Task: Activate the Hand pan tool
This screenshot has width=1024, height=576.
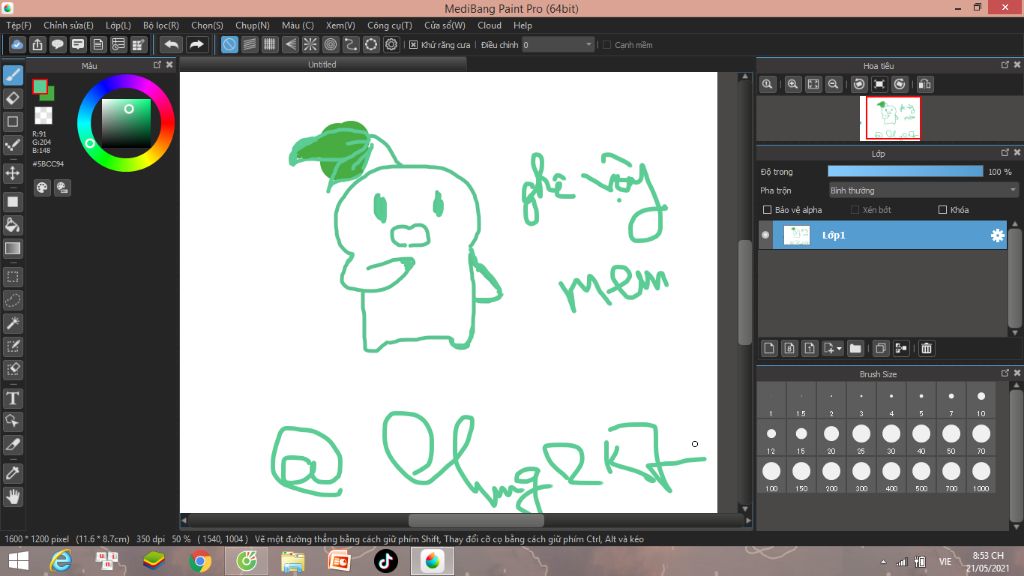Action: pos(13,497)
